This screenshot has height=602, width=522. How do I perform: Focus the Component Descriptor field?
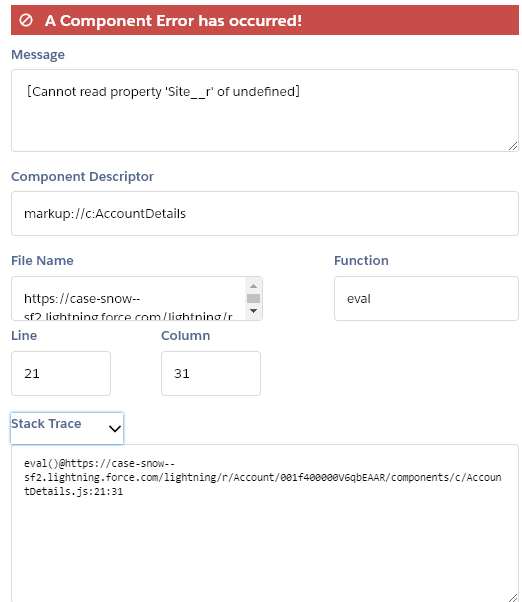click(x=265, y=213)
